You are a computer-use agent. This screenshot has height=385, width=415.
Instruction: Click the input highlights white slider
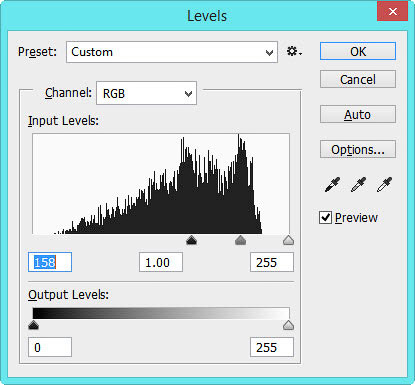tap(288, 240)
